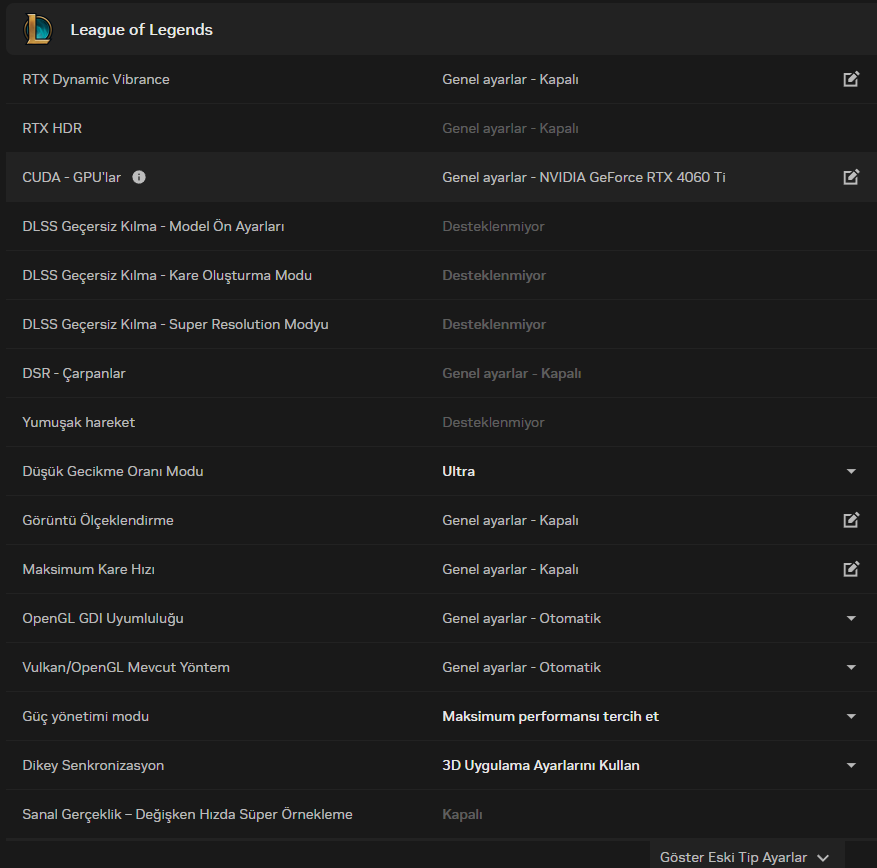
Task: Edit the Görüntü Ölçeklendirme setting
Action: (851, 520)
